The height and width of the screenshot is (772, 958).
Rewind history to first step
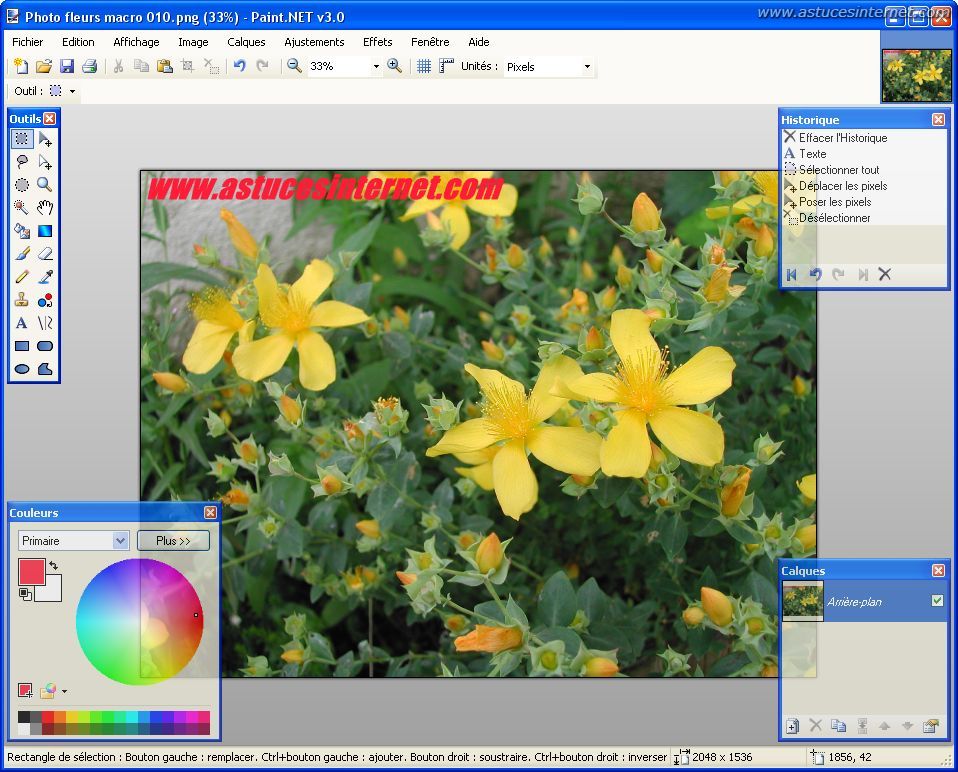point(792,275)
